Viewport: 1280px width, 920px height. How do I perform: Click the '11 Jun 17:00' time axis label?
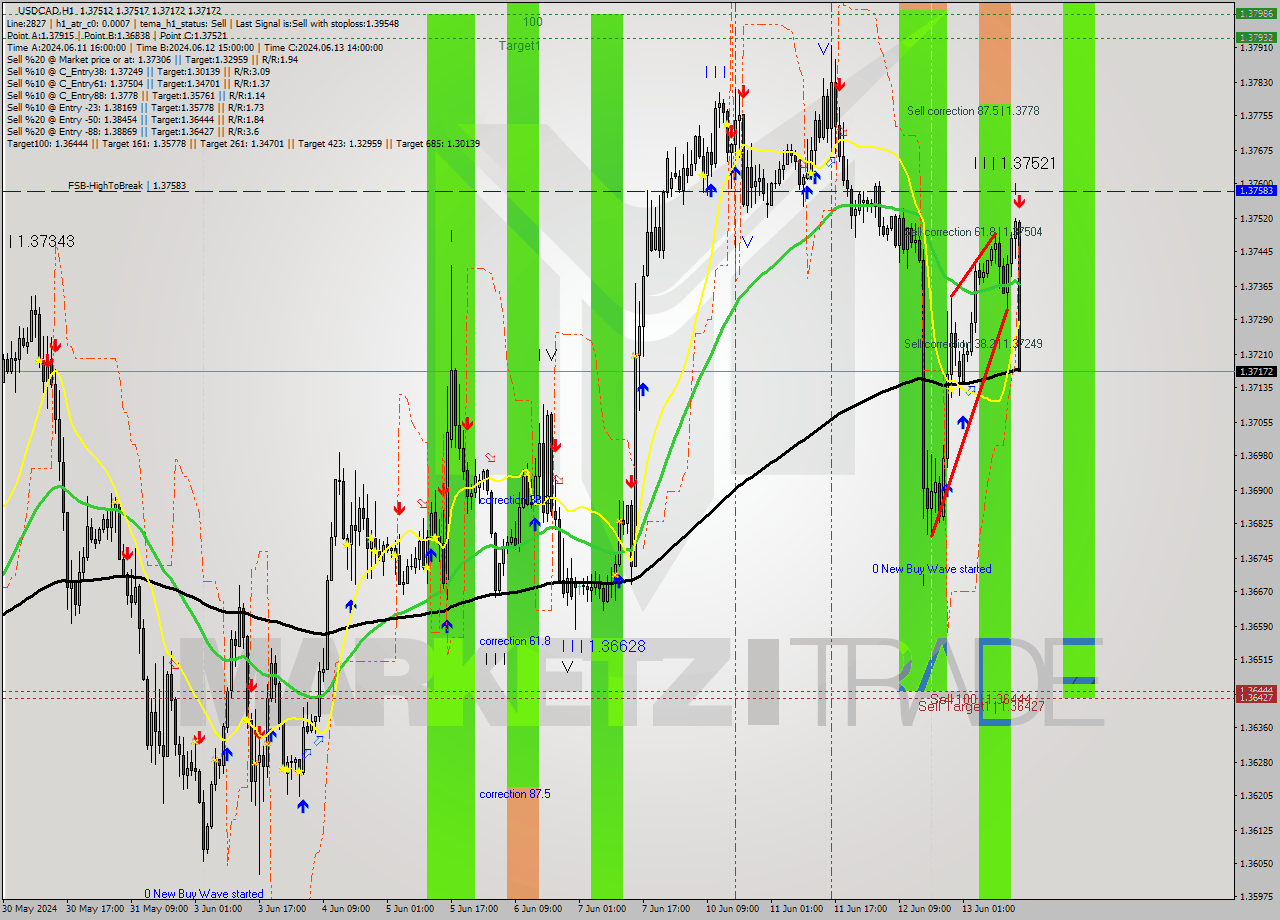[x=861, y=909]
